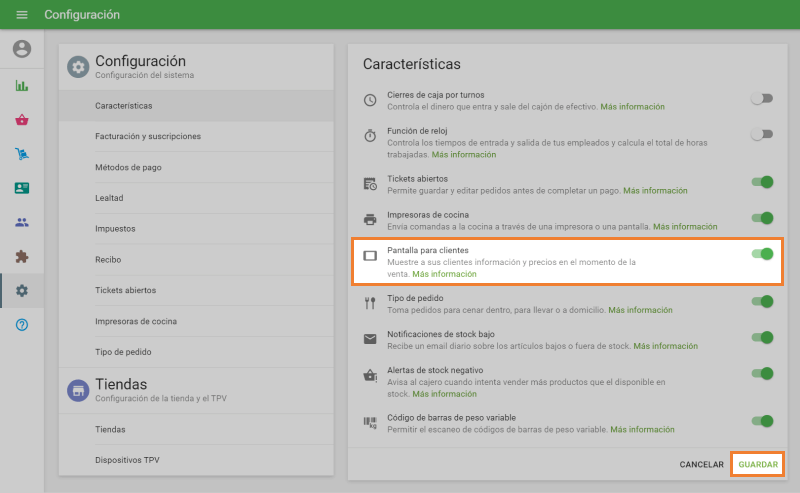Open the help question mark icon
This screenshot has width=800, height=493.
[22, 325]
